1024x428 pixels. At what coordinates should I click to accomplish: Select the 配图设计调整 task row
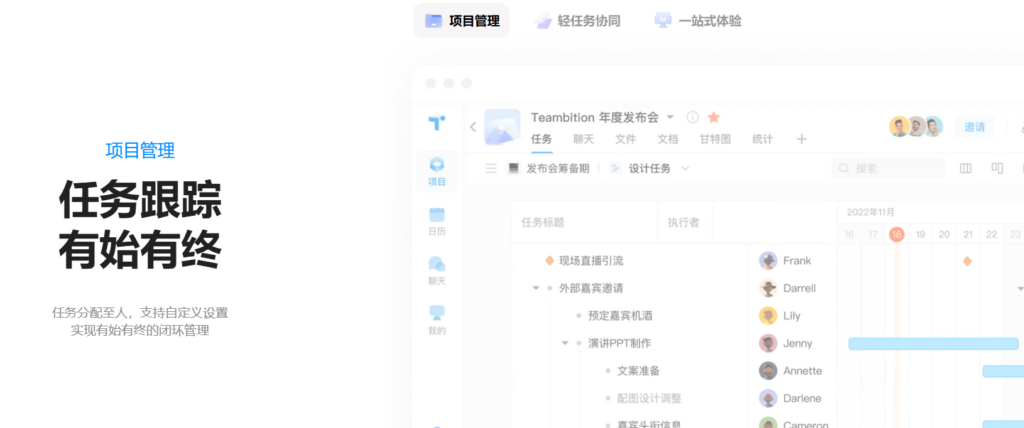pyautogui.click(x=649, y=398)
